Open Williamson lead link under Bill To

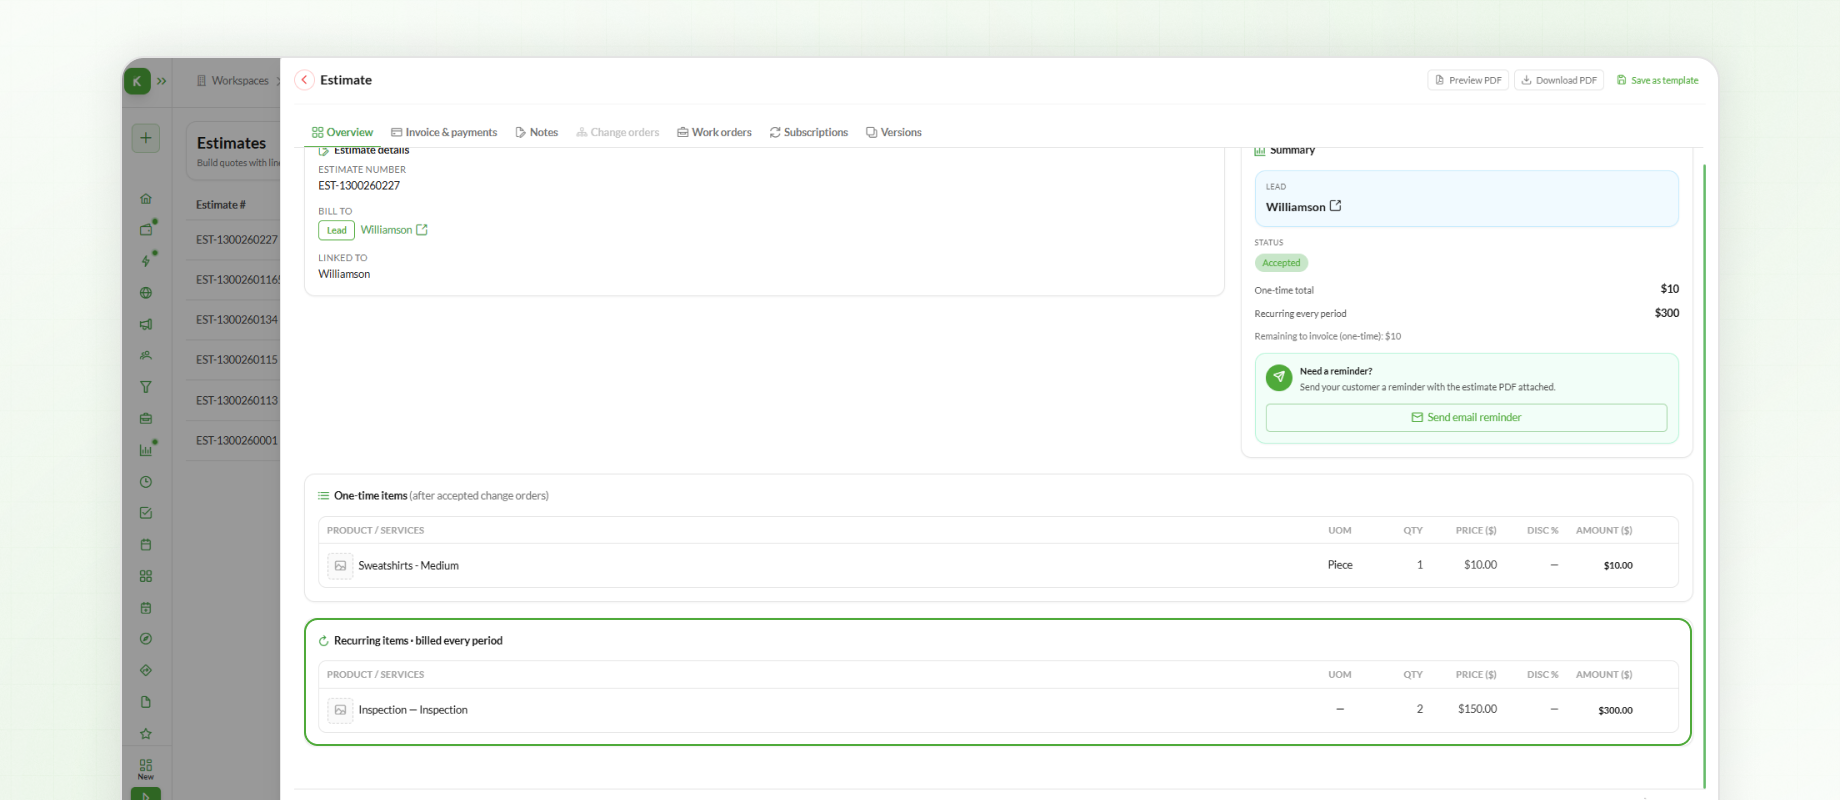pos(394,230)
